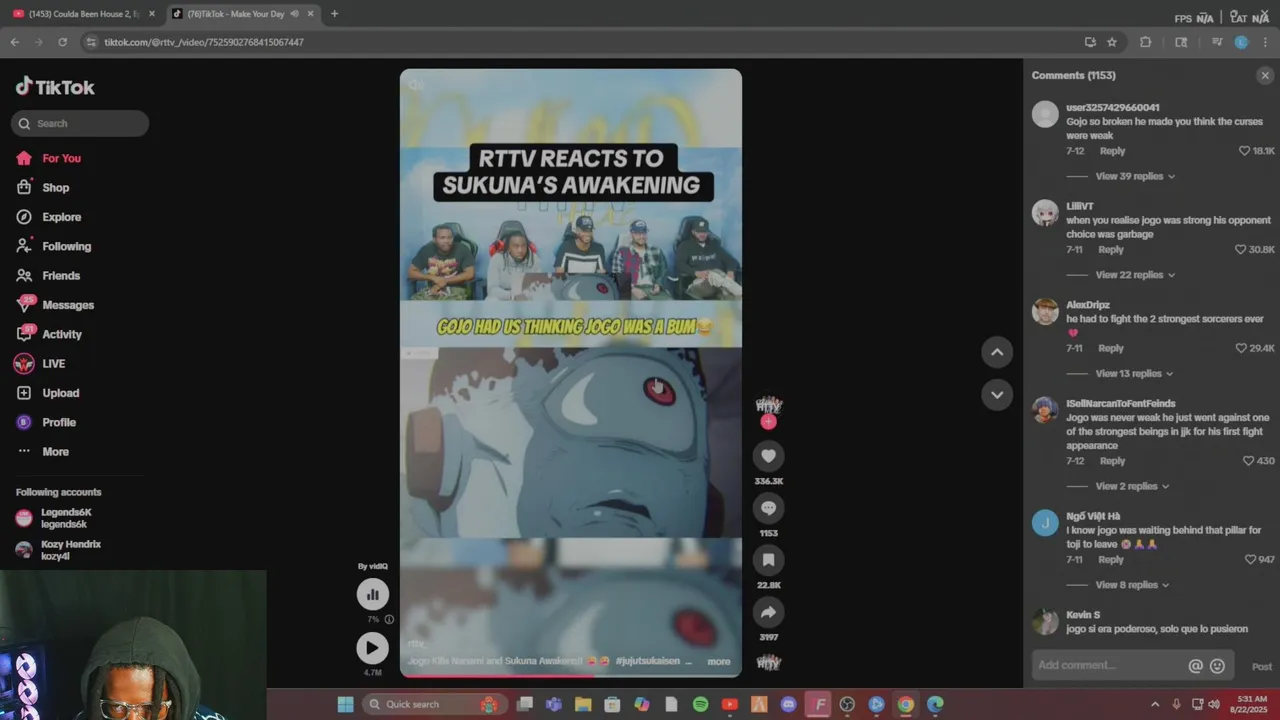The height and width of the screenshot is (720, 1280).
Task: Open Windows Start menu
Action: (345, 705)
